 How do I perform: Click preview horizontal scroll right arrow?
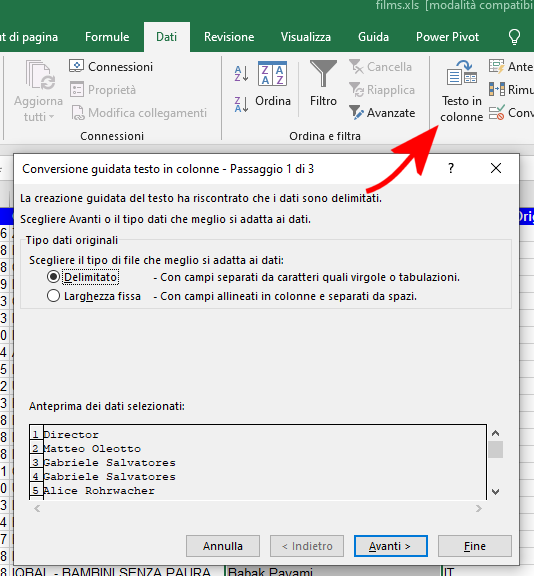pos(479,508)
